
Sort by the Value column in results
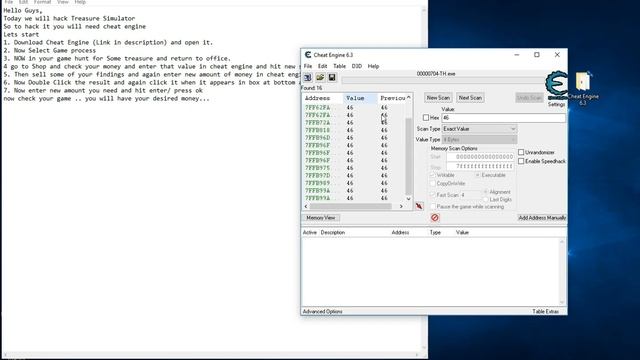pyautogui.click(x=360, y=98)
